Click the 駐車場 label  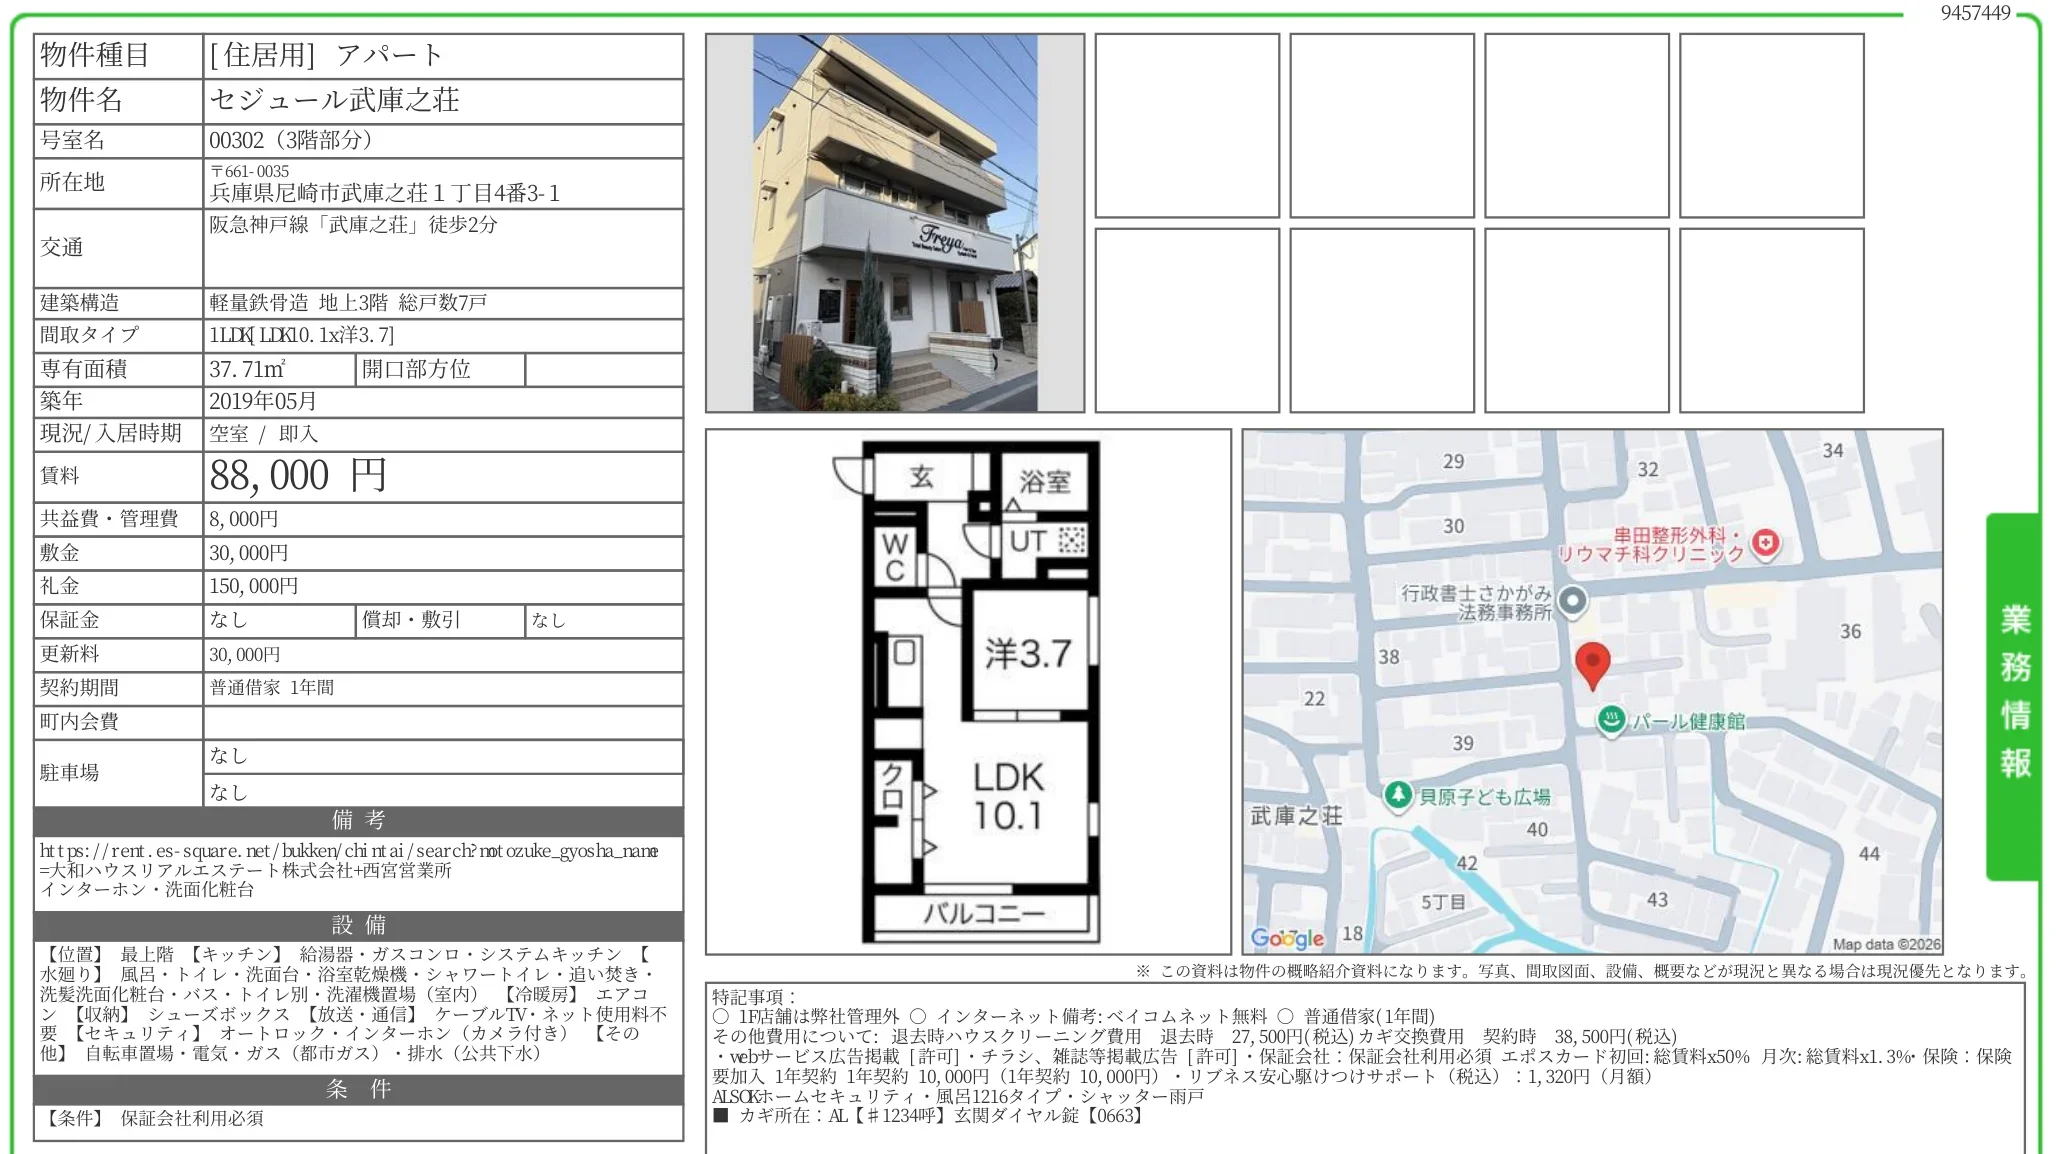point(69,772)
